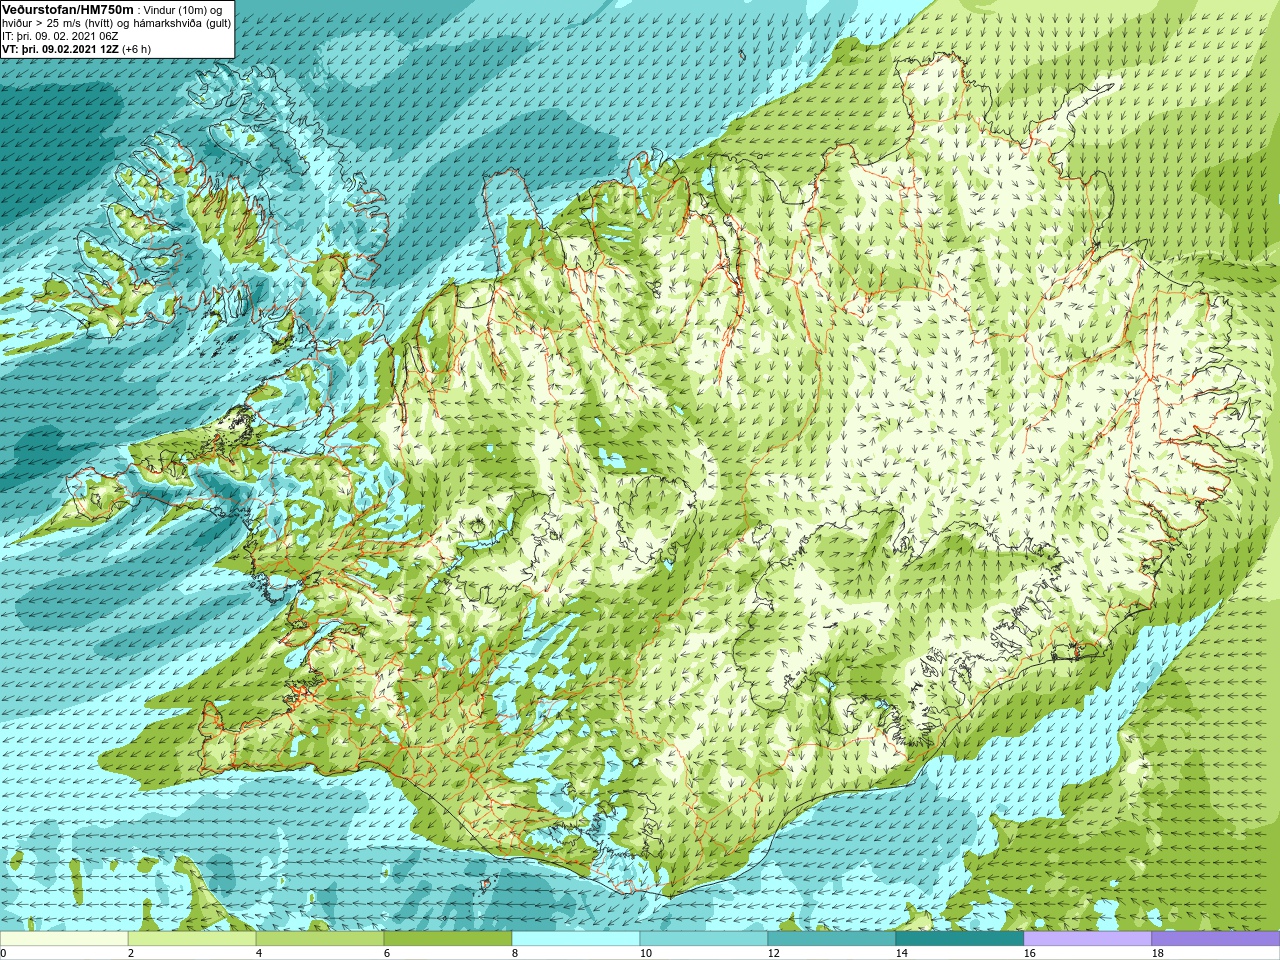
Task: Click the 16–18 m/s lavender legend swatch
Action: 1088,939
